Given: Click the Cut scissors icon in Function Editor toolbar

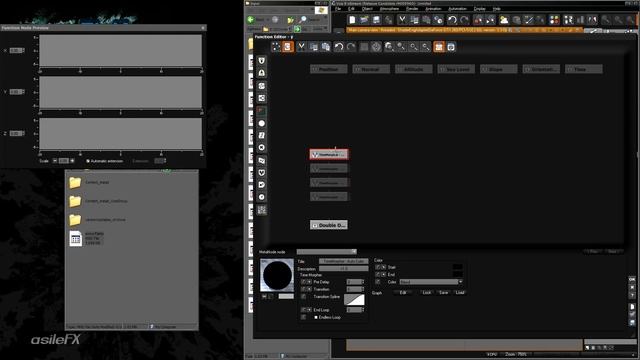Looking at the screenshot, I should 301,47.
